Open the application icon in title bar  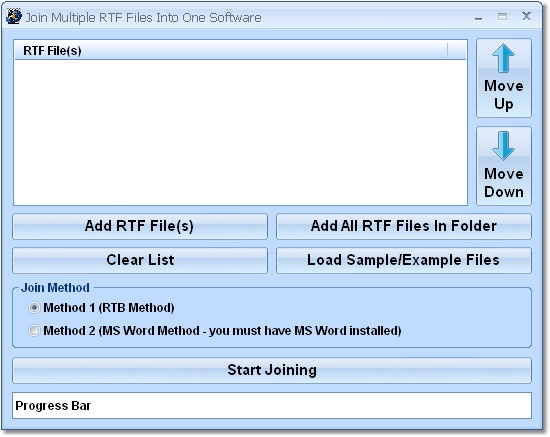click(x=14, y=16)
